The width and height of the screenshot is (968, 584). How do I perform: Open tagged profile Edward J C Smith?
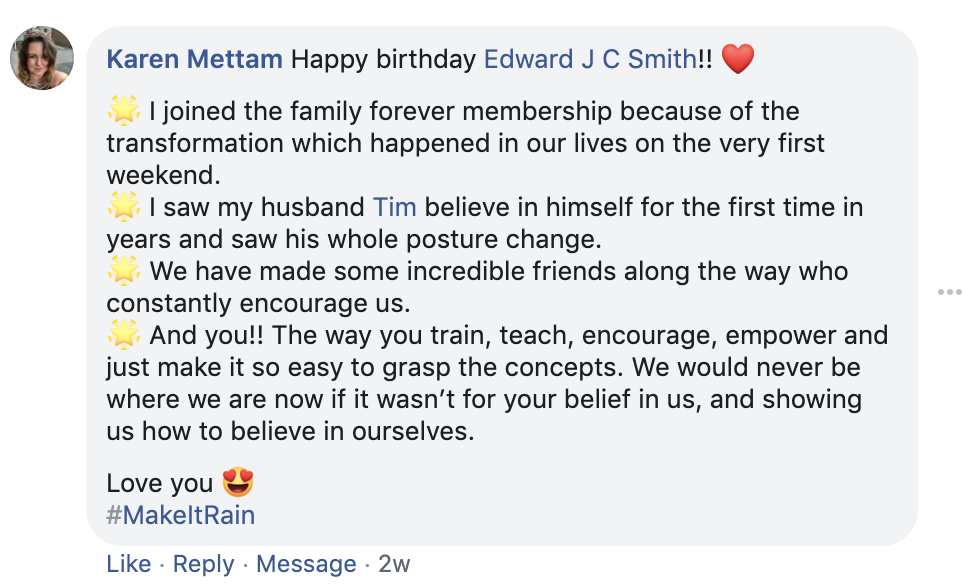click(x=589, y=59)
